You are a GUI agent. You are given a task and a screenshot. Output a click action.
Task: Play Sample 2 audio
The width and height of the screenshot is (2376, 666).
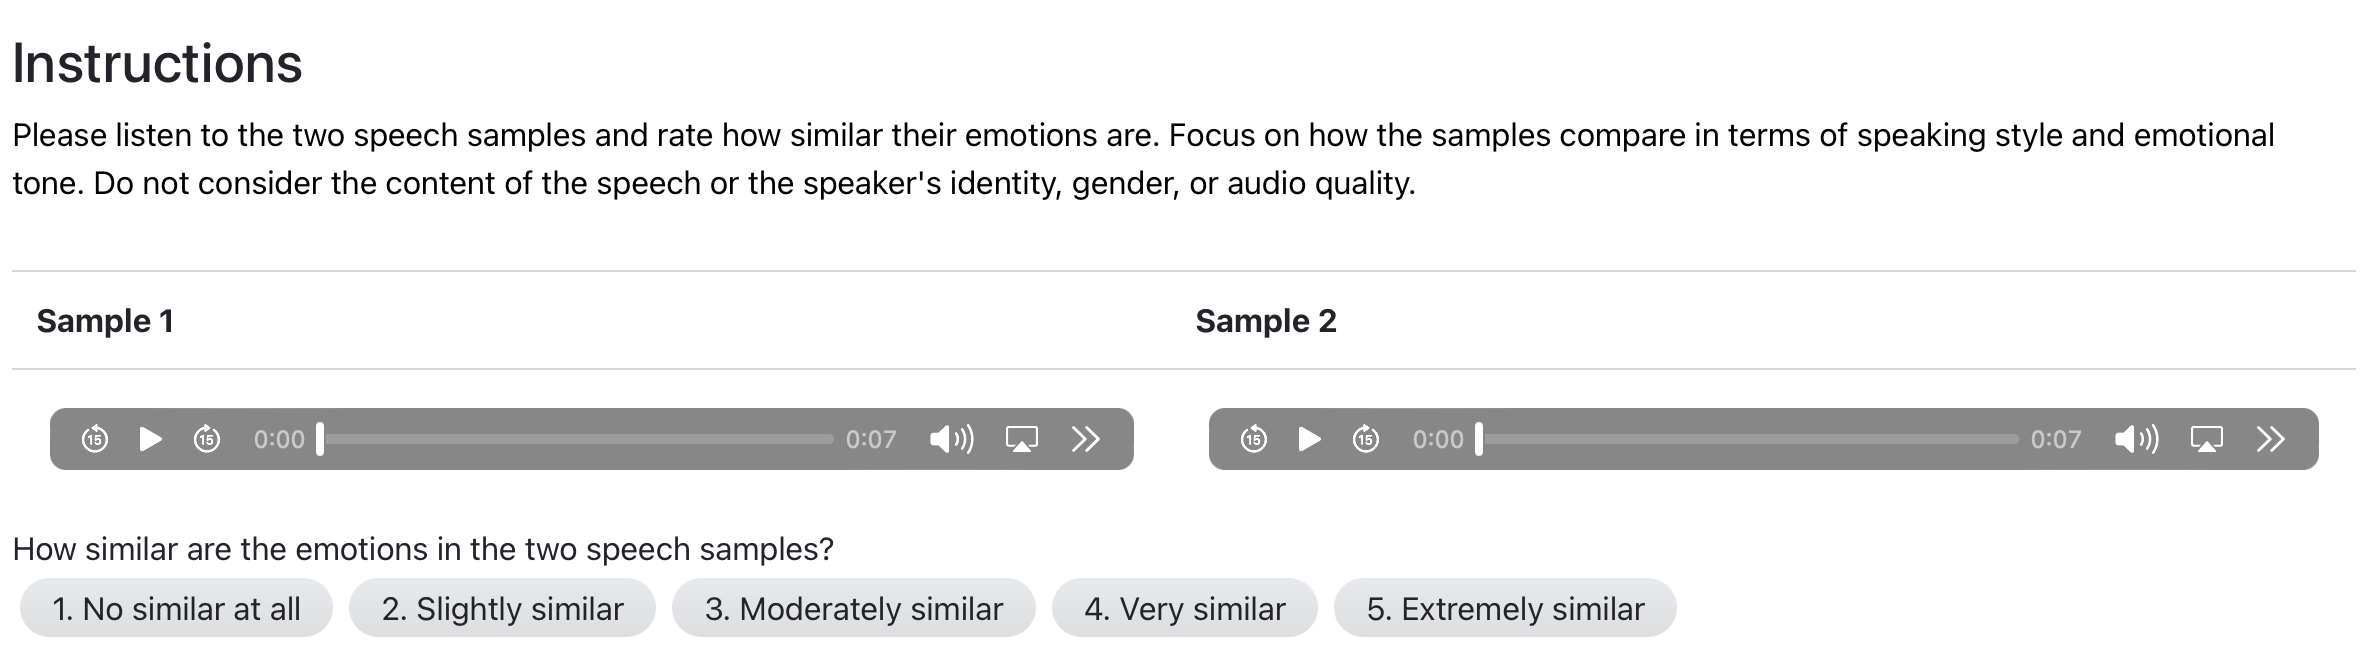coord(1309,439)
